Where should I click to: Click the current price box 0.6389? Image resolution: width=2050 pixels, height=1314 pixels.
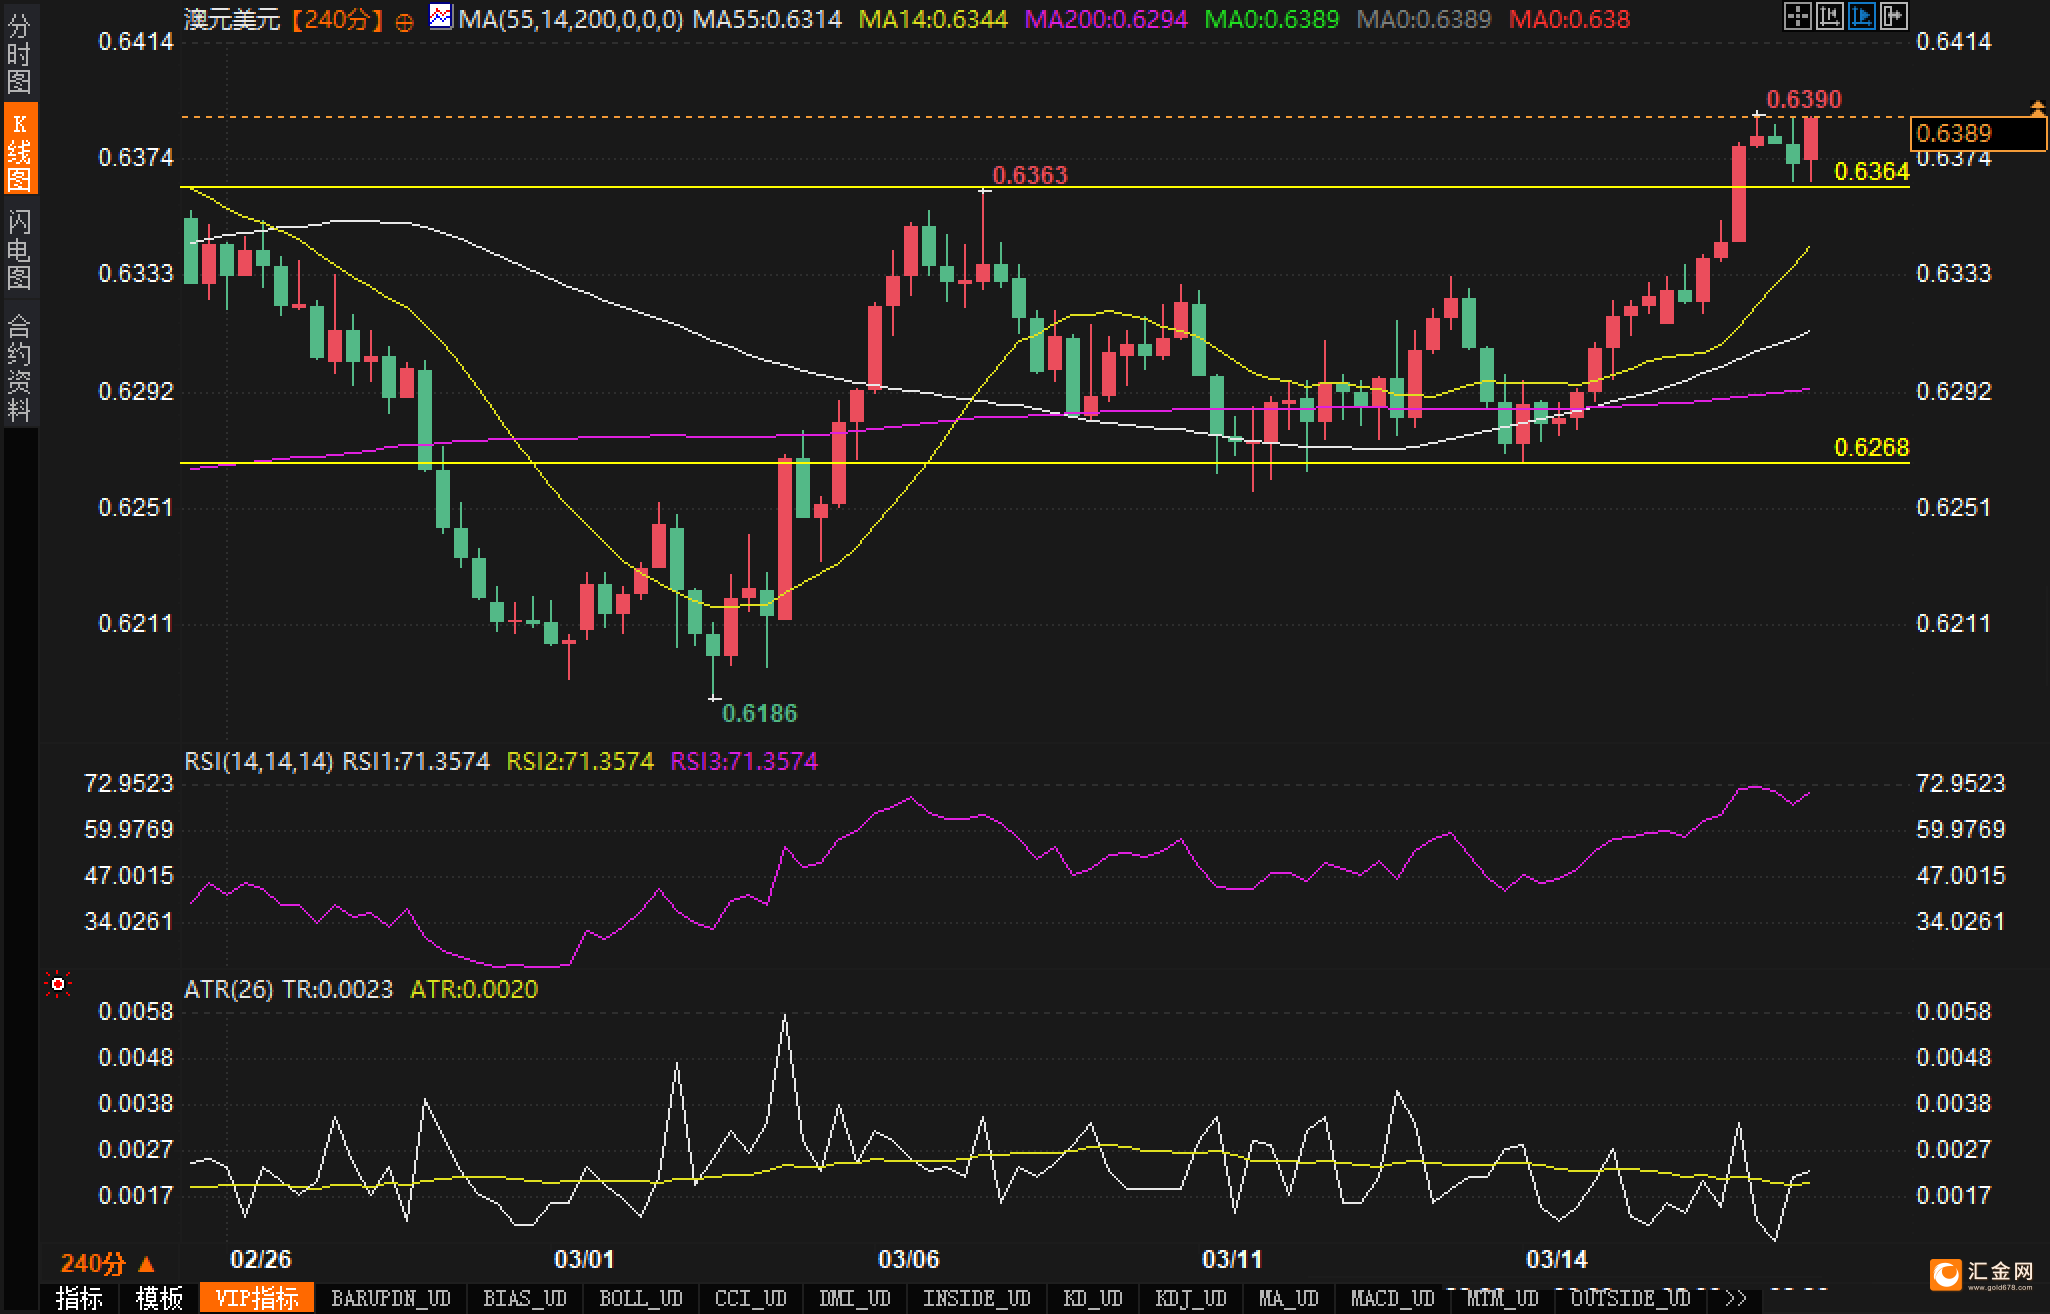click(x=1977, y=133)
